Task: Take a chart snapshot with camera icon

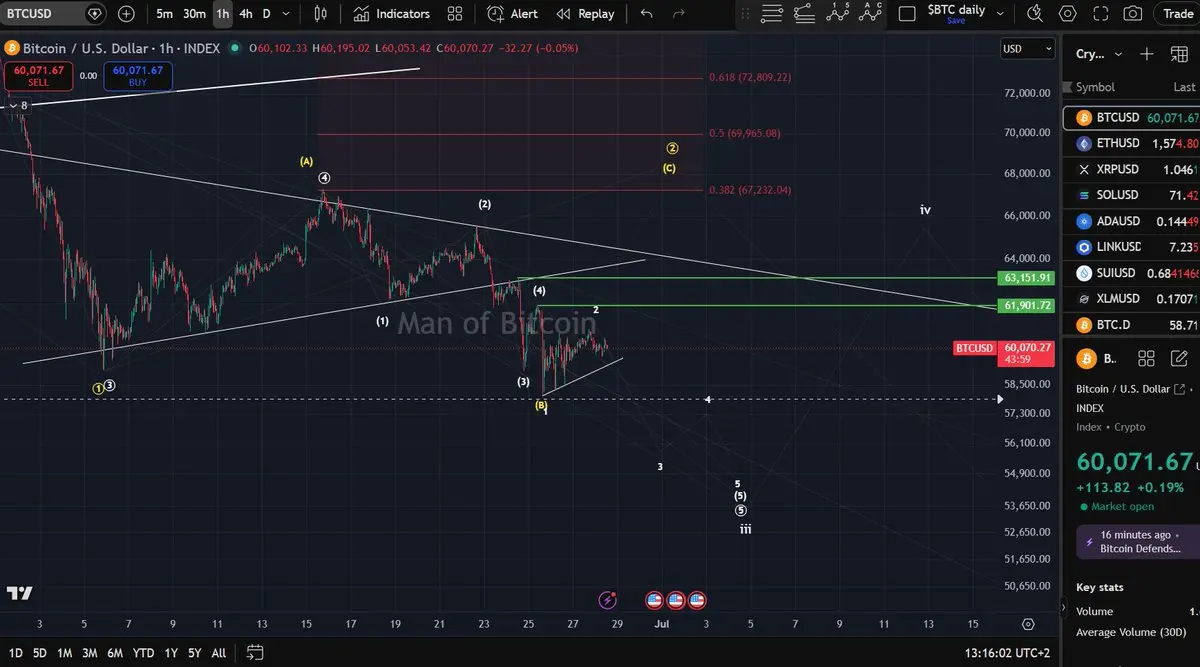Action: pyautogui.click(x=1132, y=14)
